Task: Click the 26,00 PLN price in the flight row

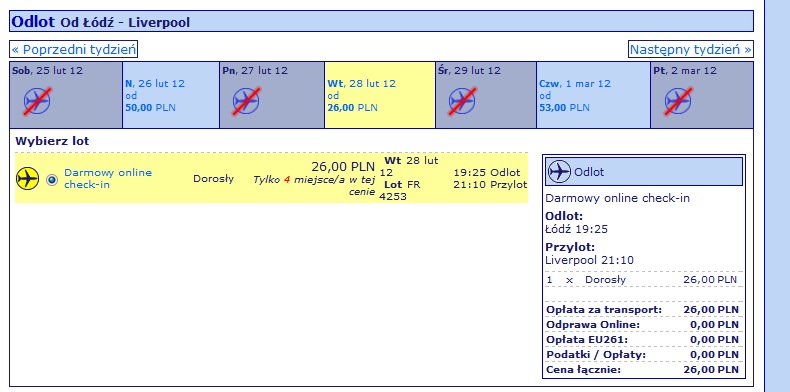Action: click(343, 166)
